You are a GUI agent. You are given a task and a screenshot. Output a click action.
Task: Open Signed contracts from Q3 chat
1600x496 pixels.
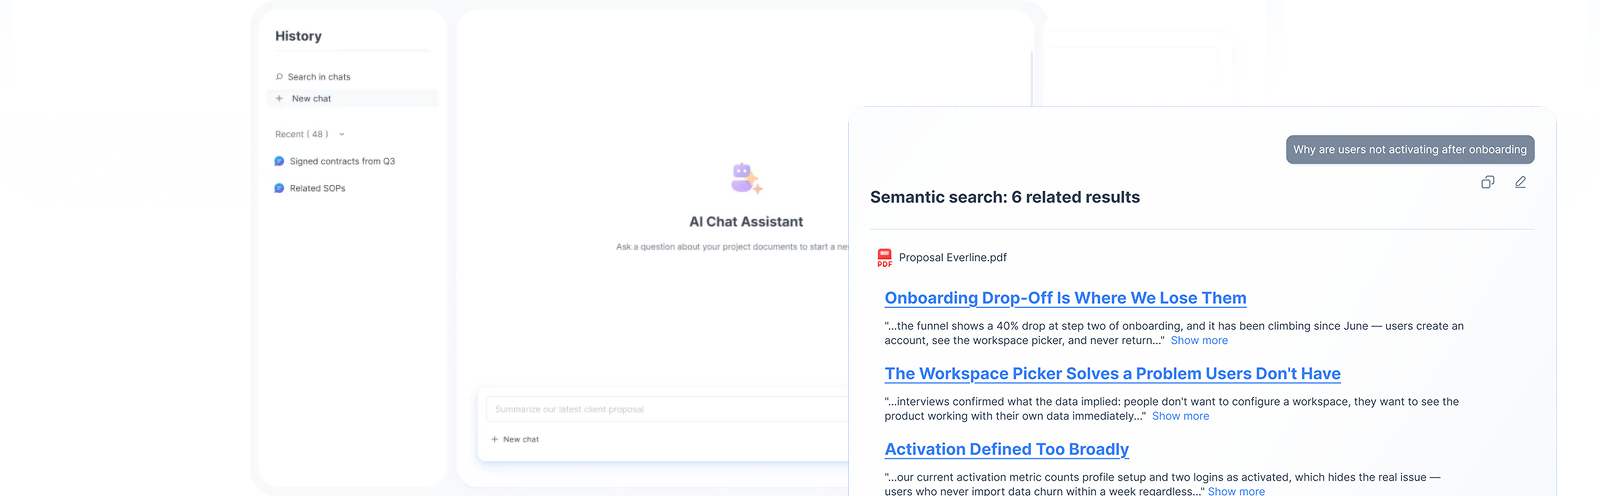pyautogui.click(x=342, y=161)
